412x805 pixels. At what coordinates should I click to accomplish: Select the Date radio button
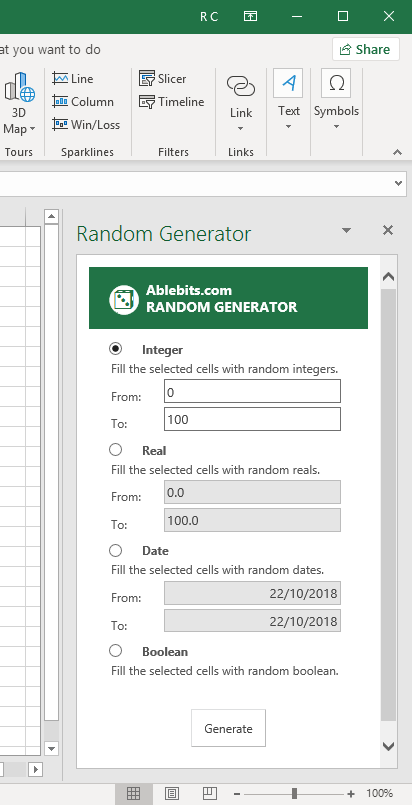[115, 550]
